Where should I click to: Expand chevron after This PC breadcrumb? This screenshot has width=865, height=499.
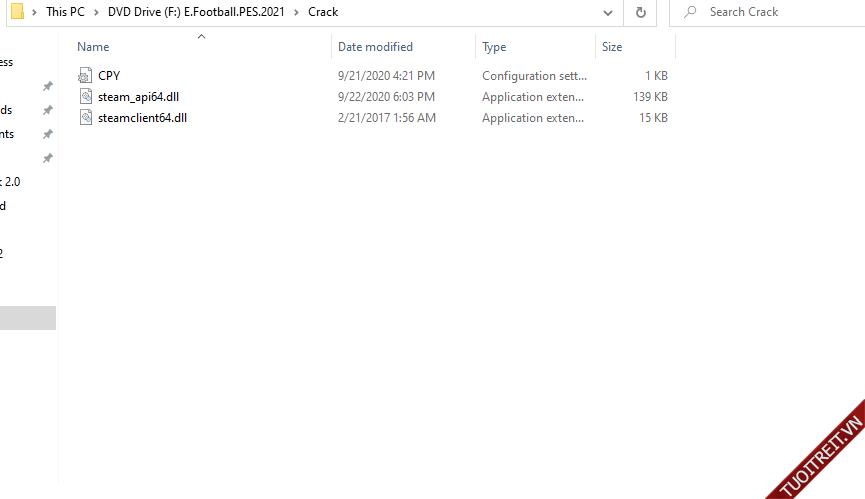97,12
